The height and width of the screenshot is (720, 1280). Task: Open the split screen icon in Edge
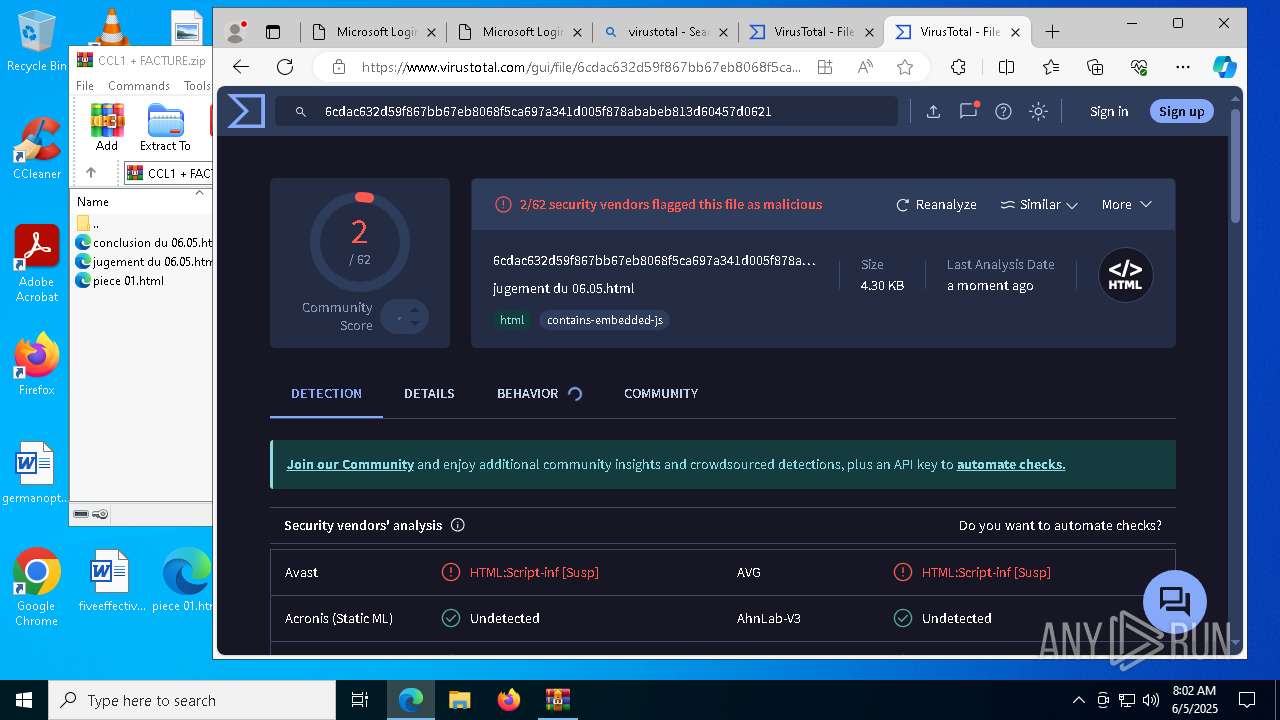(1006, 67)
